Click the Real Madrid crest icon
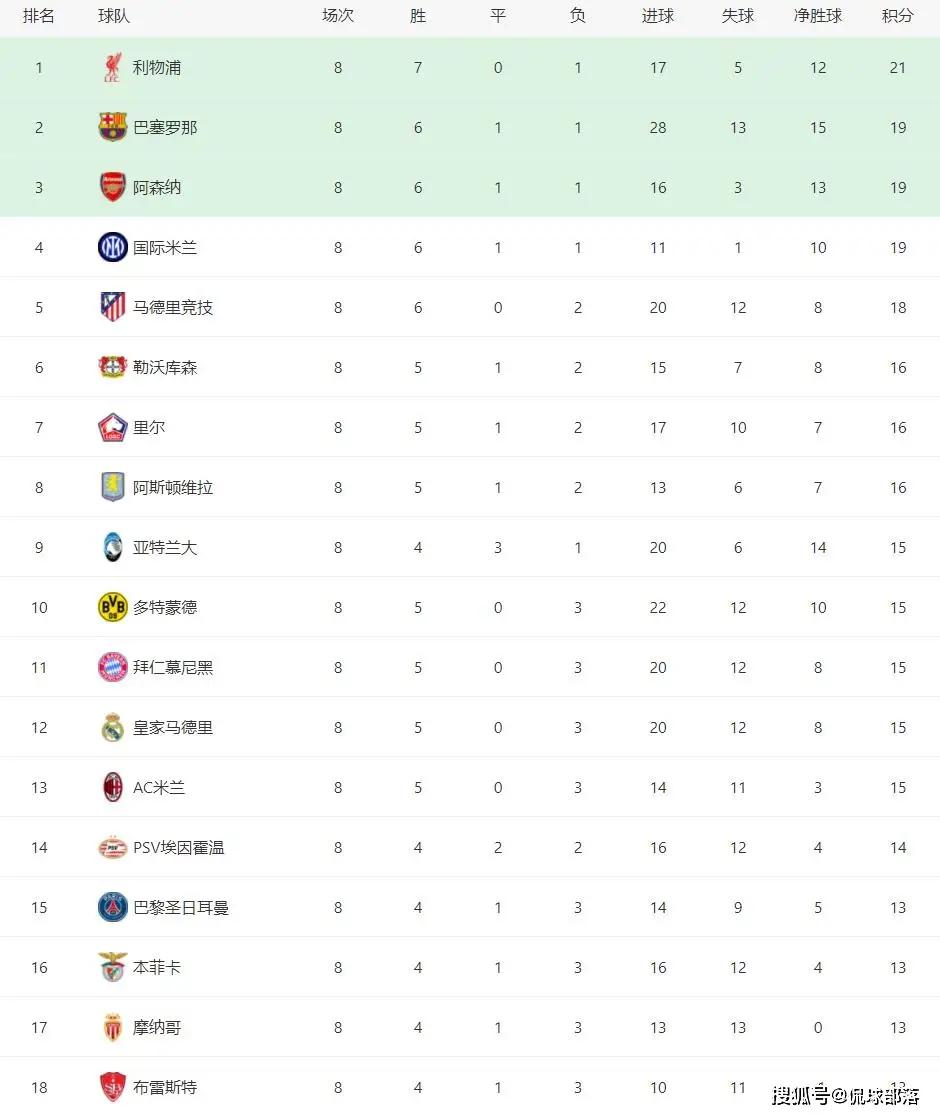 tap(112, 727)
